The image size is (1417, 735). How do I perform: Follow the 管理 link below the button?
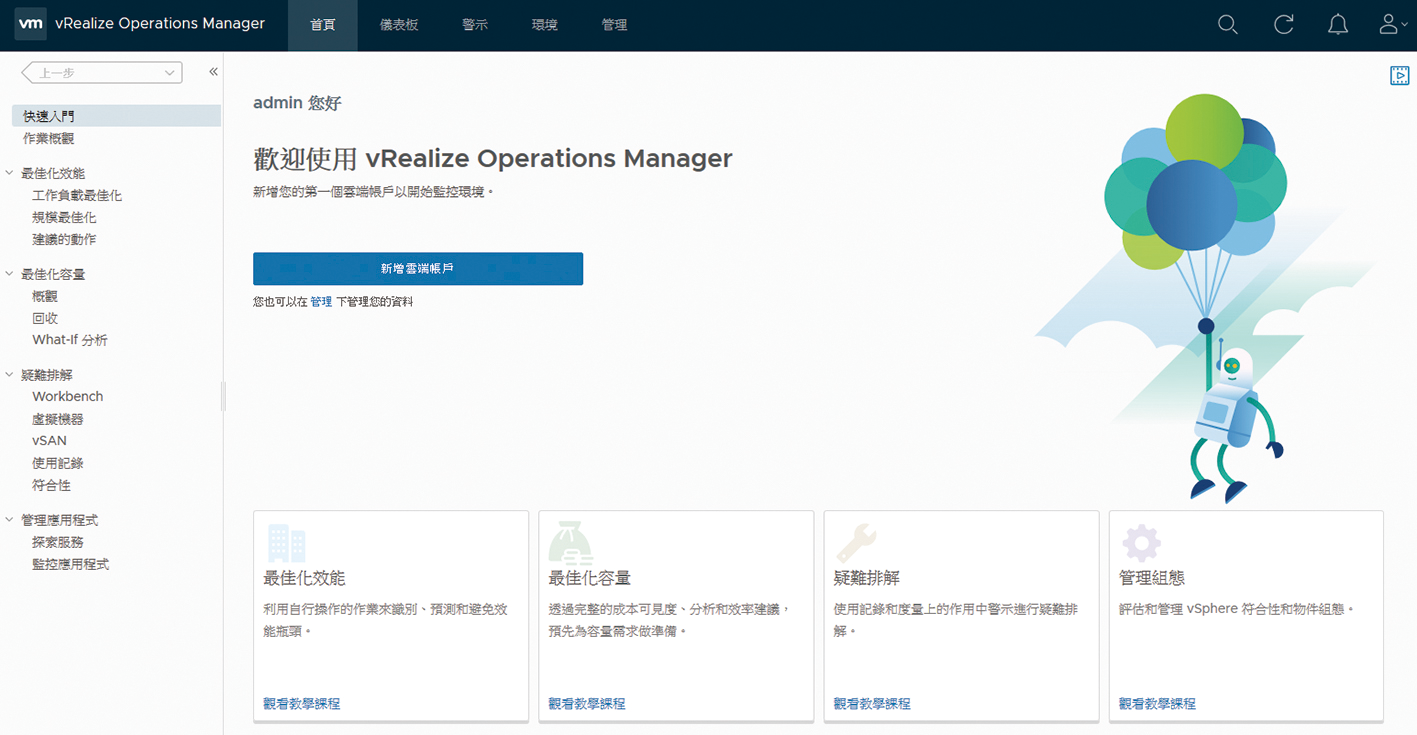321,301
